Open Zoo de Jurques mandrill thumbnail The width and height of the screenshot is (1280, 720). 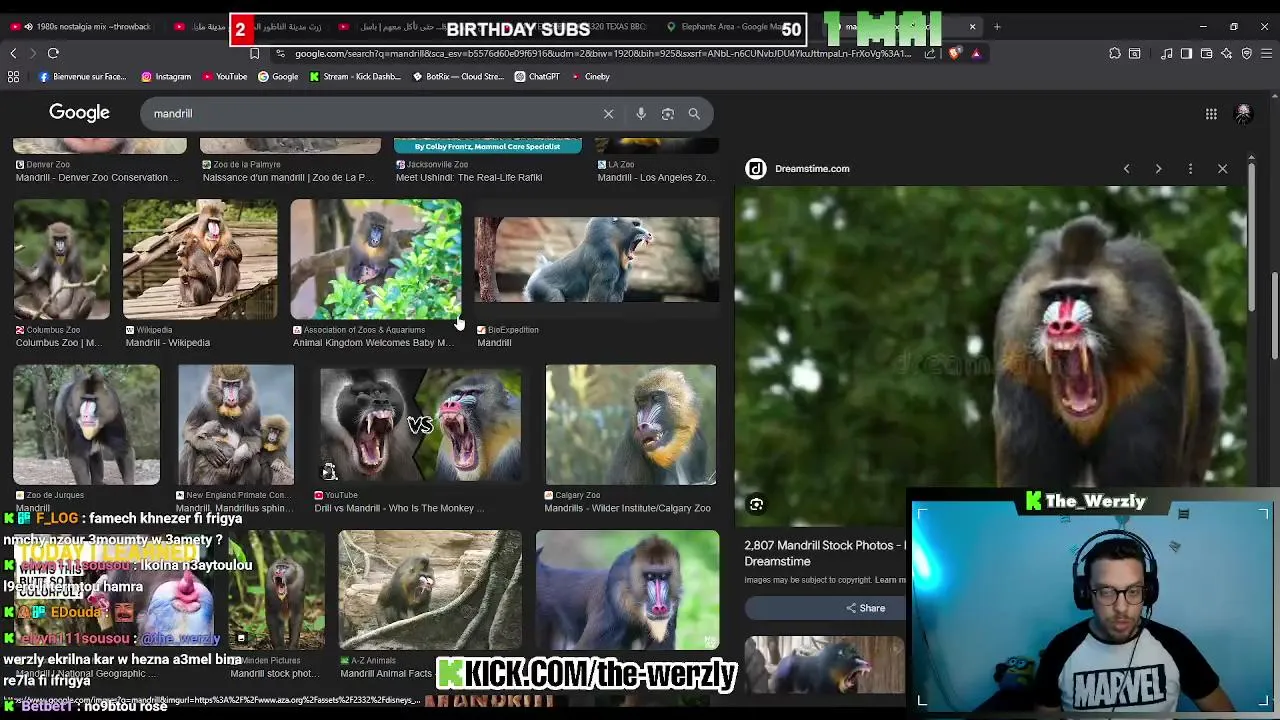[x=86, y=424]
